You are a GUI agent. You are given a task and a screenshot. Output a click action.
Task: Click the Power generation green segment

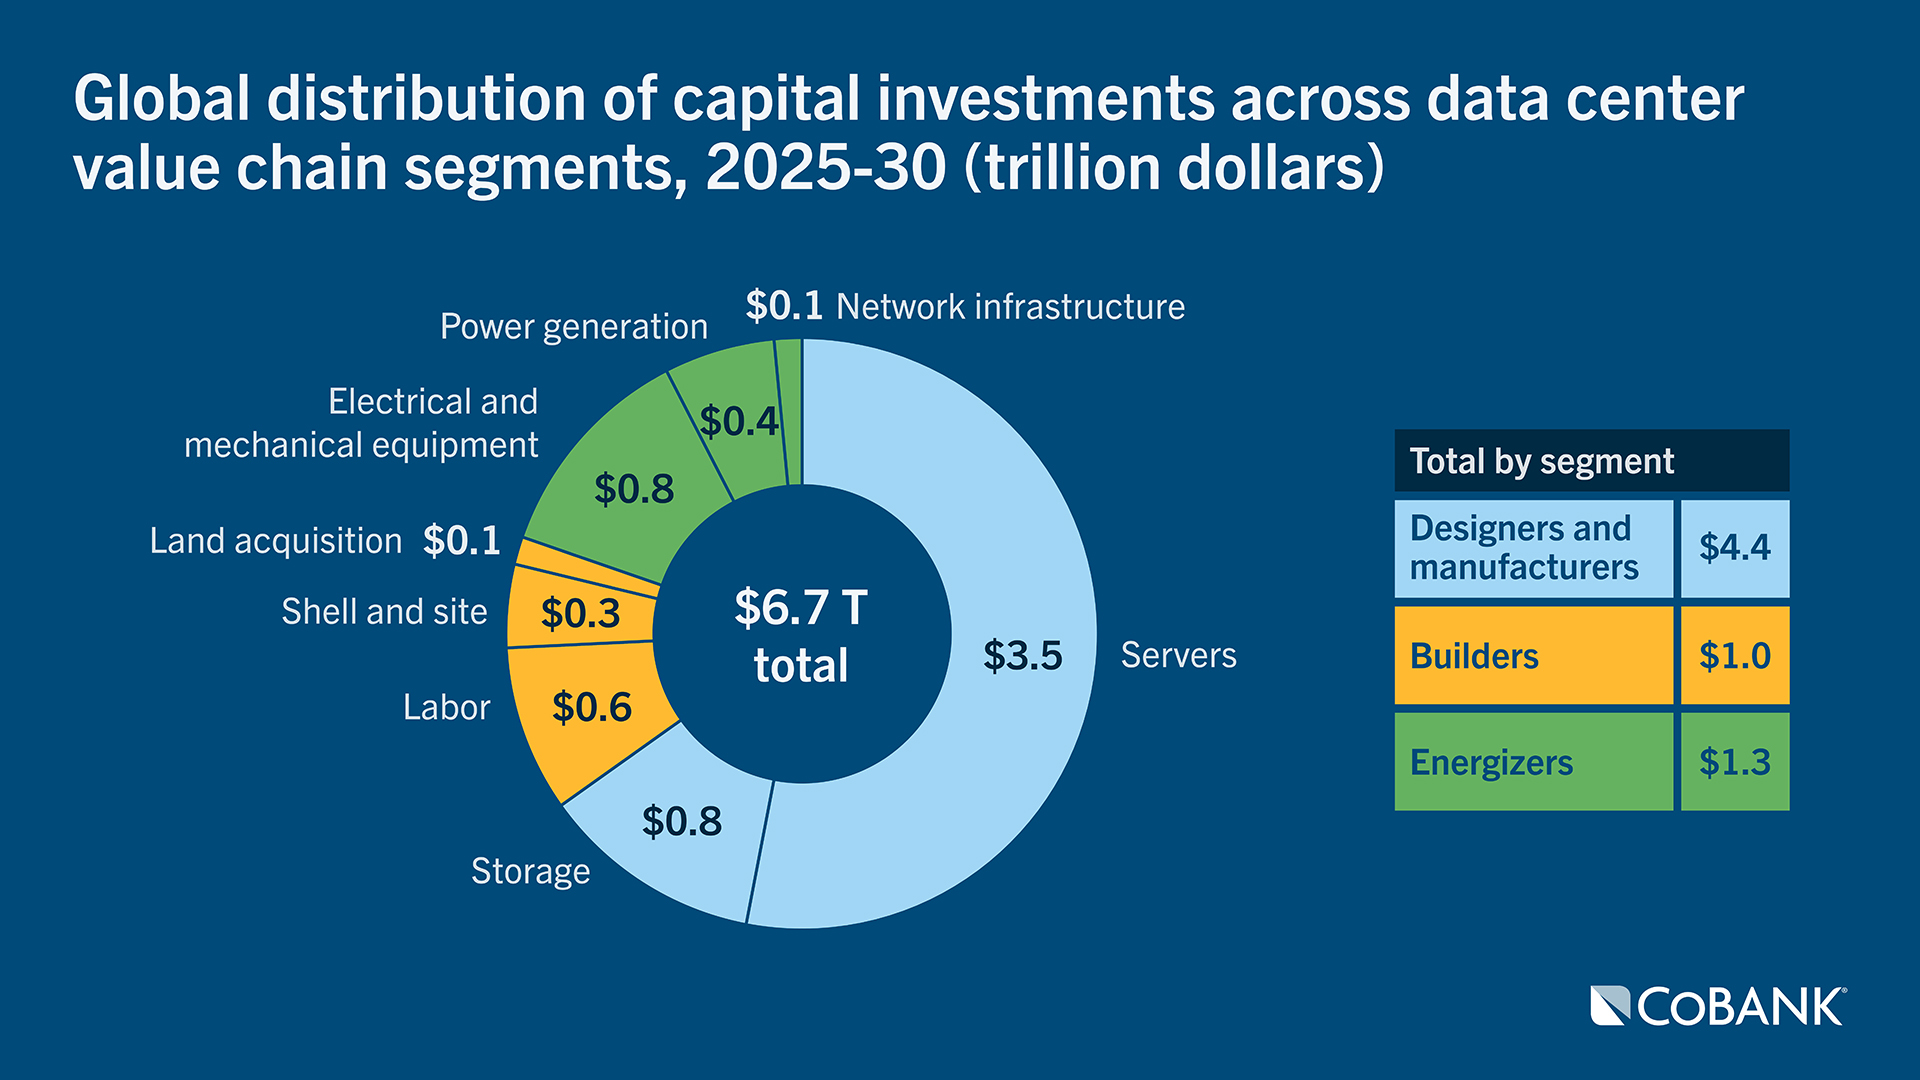pyautogui.click(x=740, y=420)
